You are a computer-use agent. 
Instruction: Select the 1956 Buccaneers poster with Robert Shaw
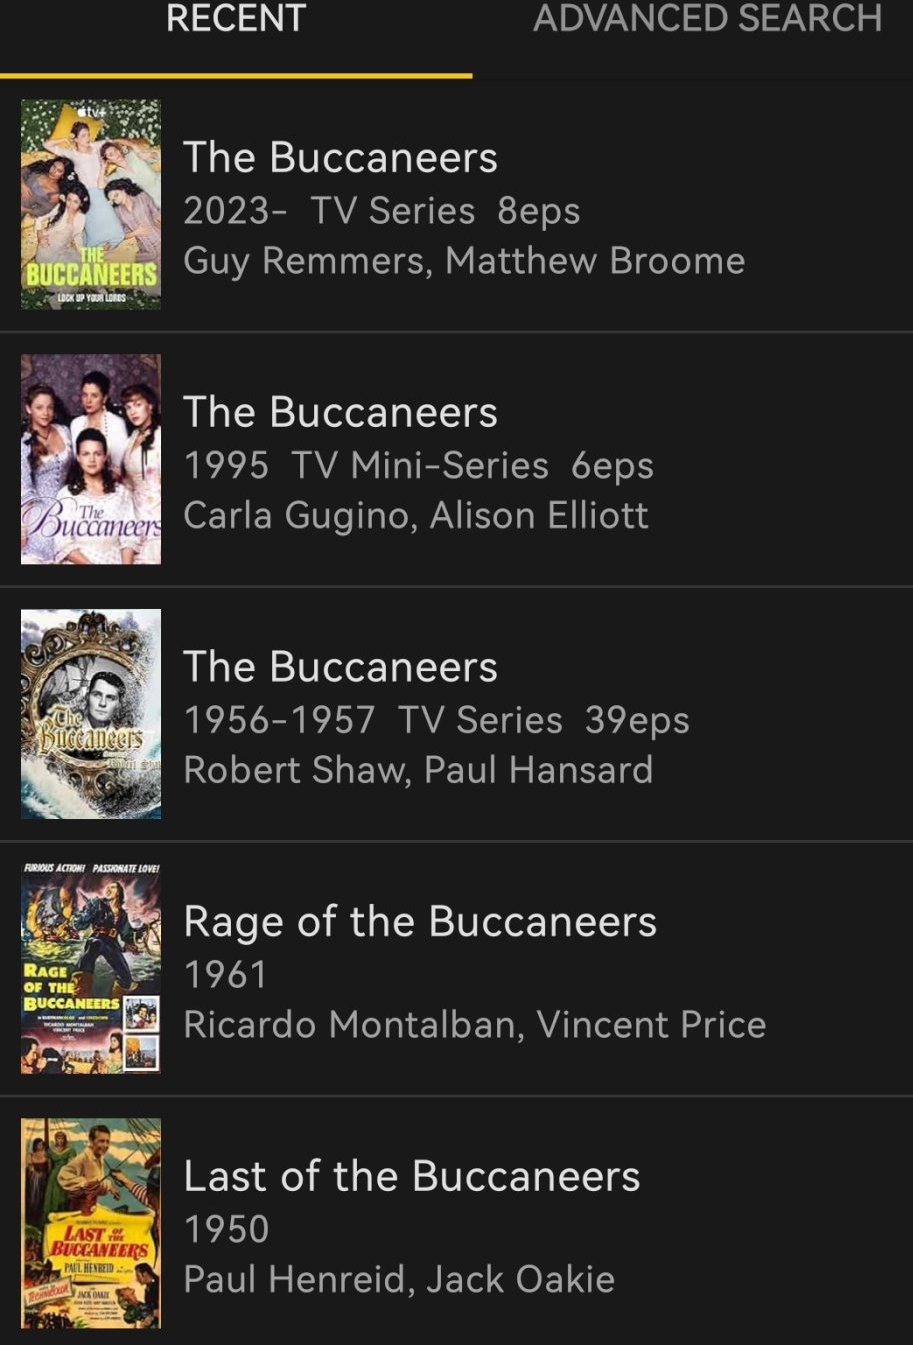pyautogui.click(x=91, y=714)
